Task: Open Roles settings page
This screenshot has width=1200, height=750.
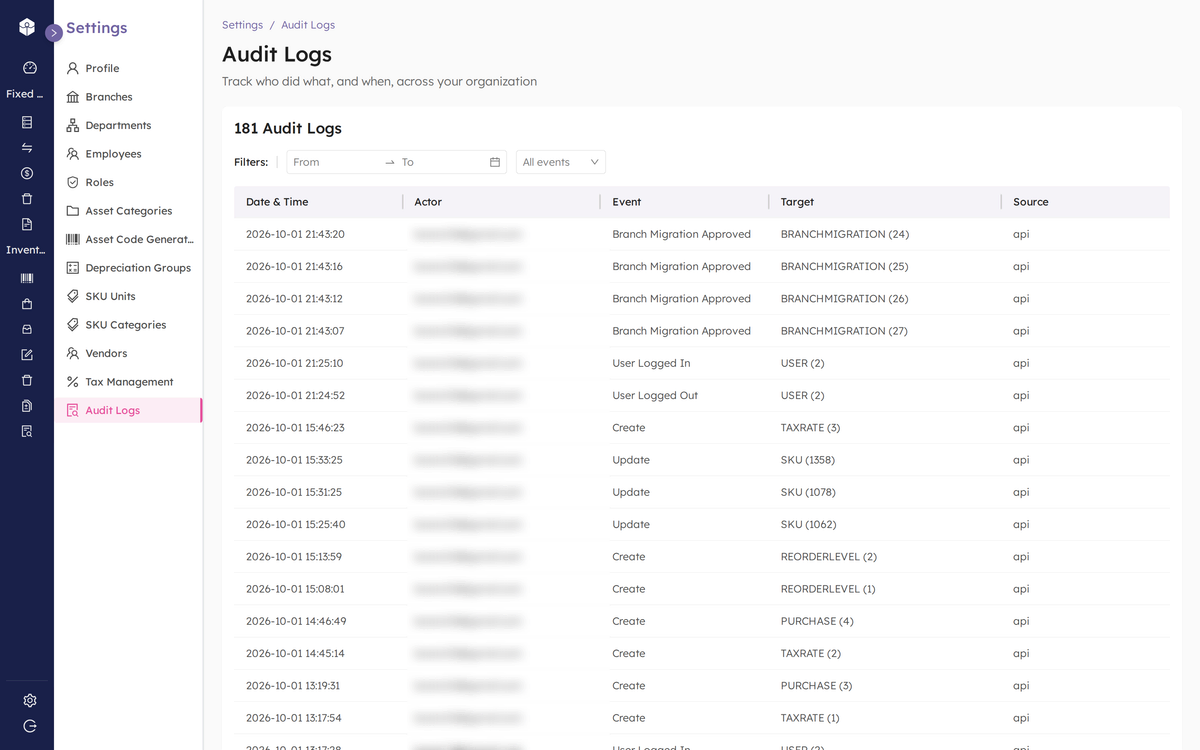Action: (x=128, y=182)
